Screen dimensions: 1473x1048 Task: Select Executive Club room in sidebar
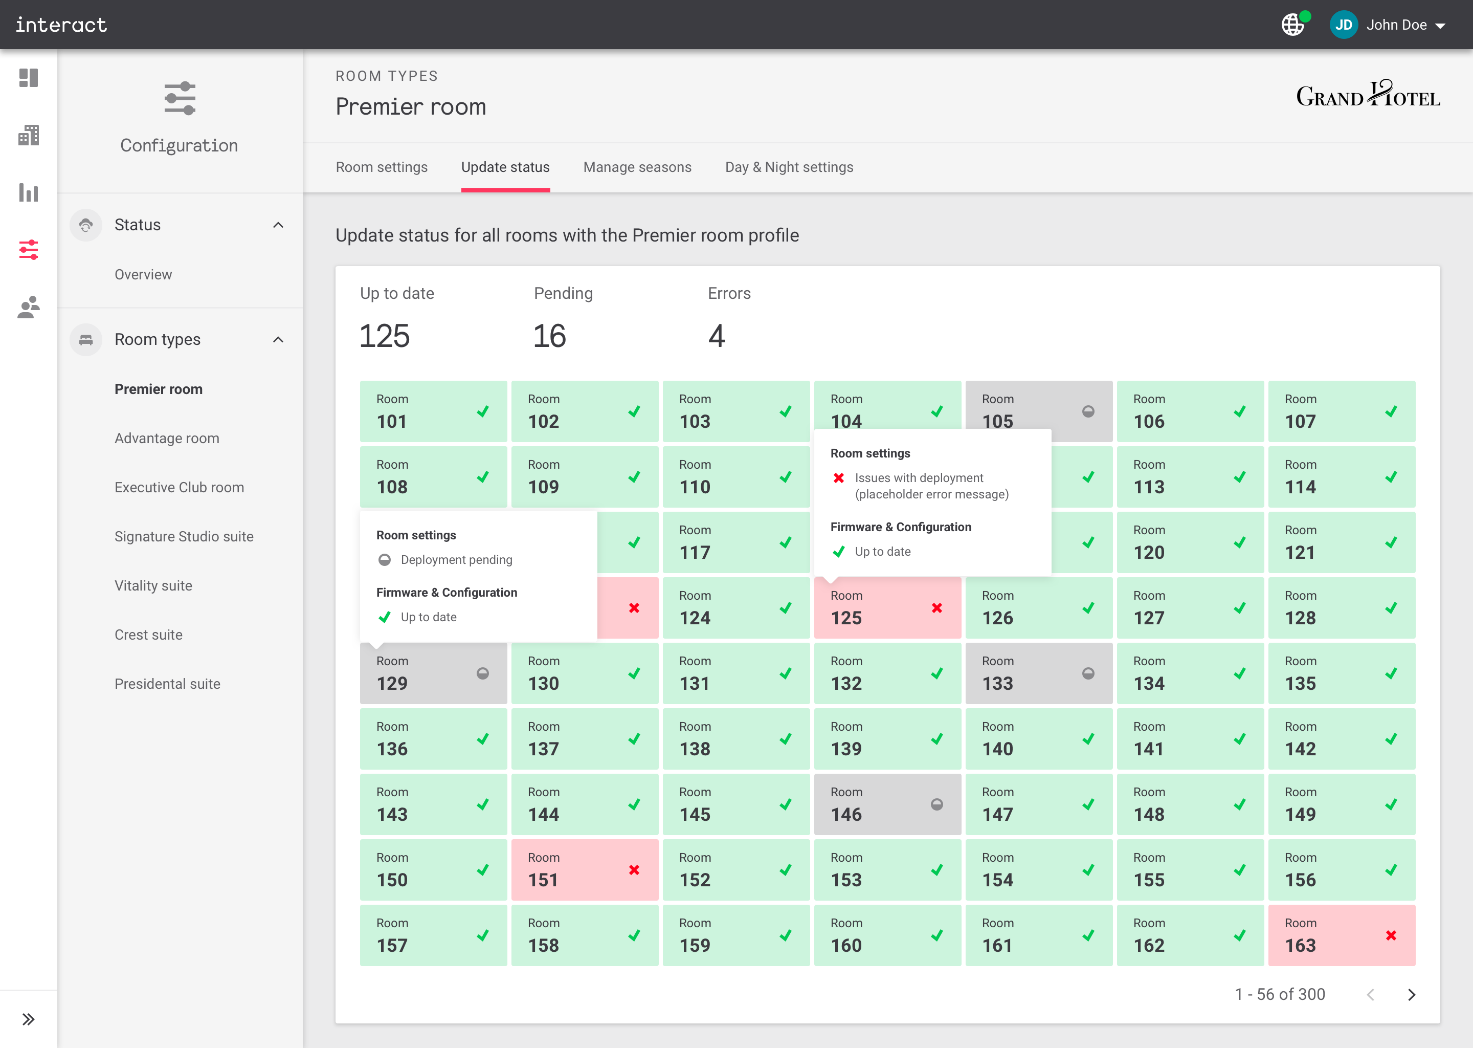[179, 487]
